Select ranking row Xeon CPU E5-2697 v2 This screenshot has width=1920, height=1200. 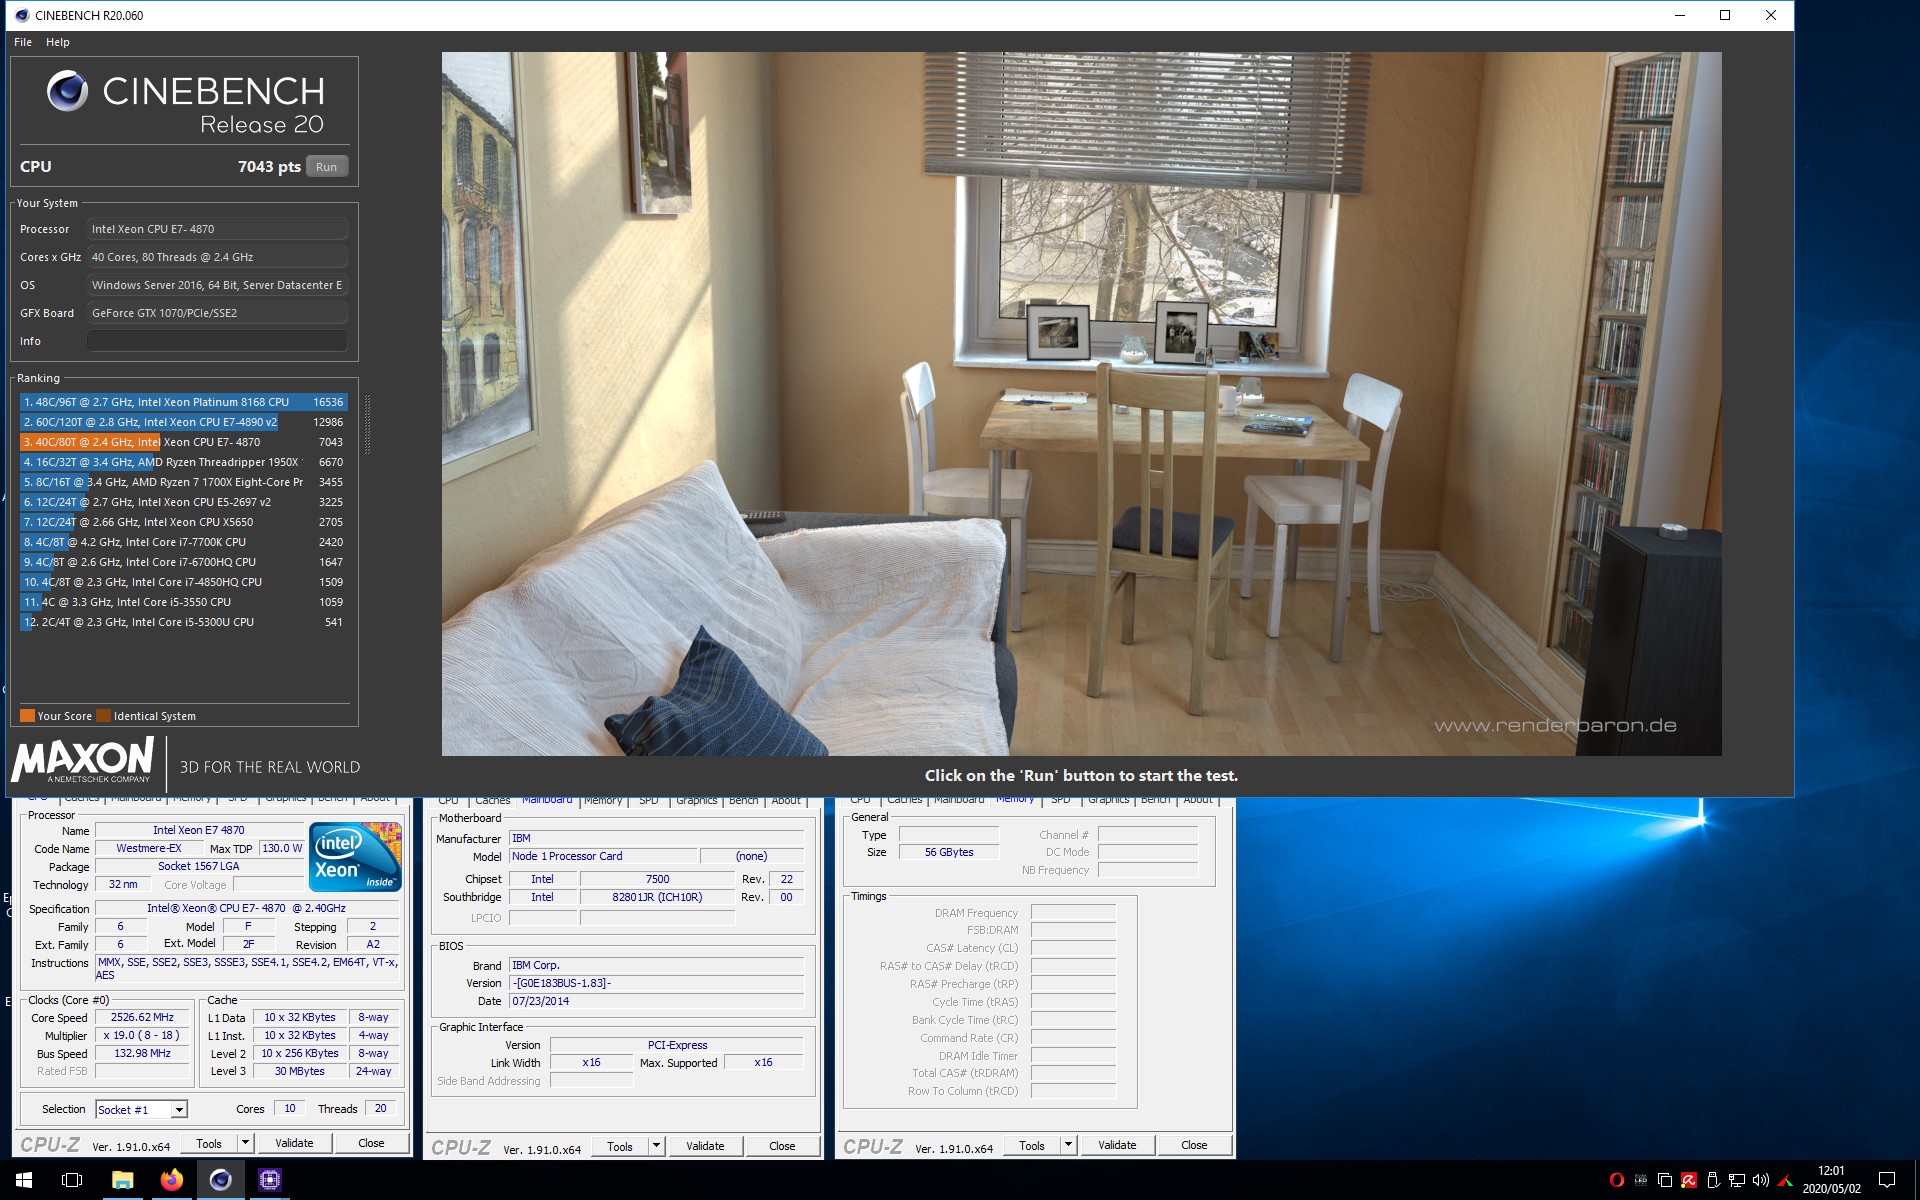(183, 502)
